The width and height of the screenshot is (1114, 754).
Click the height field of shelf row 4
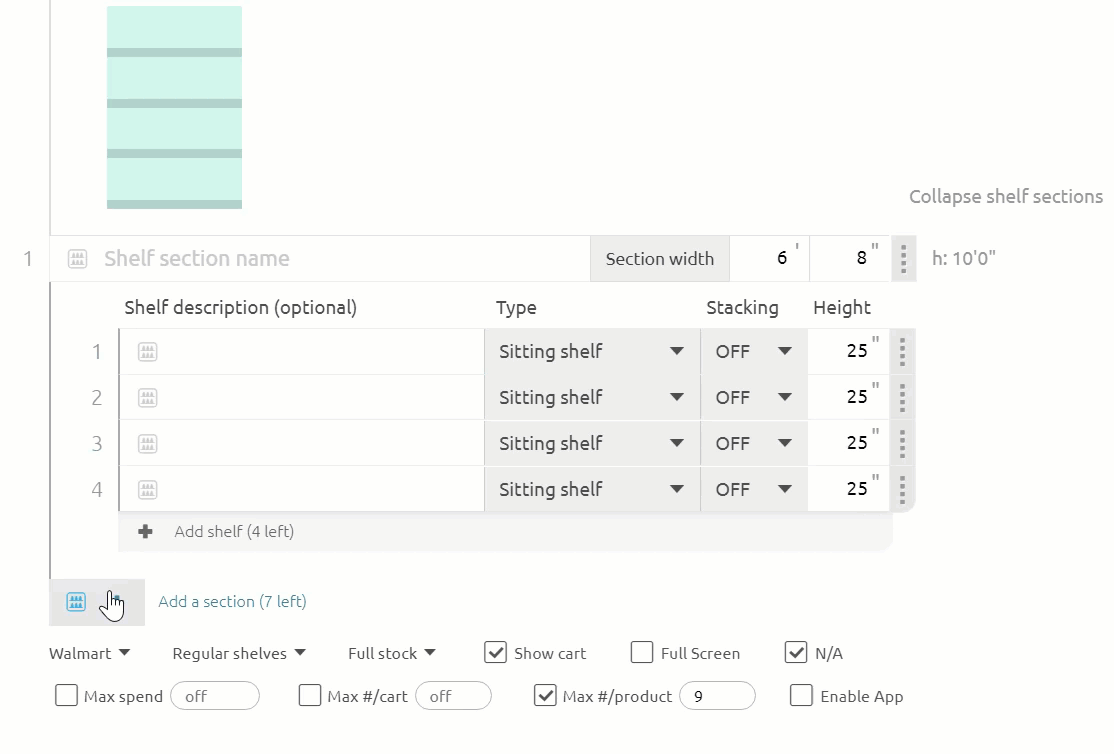(x=848, y=490)
